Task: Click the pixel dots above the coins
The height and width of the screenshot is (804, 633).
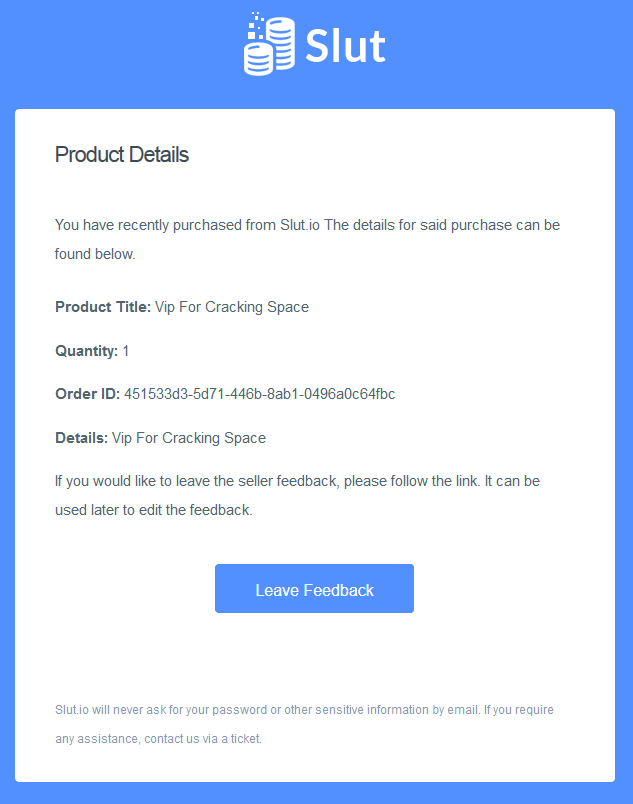Action: (x=256, y=25)
